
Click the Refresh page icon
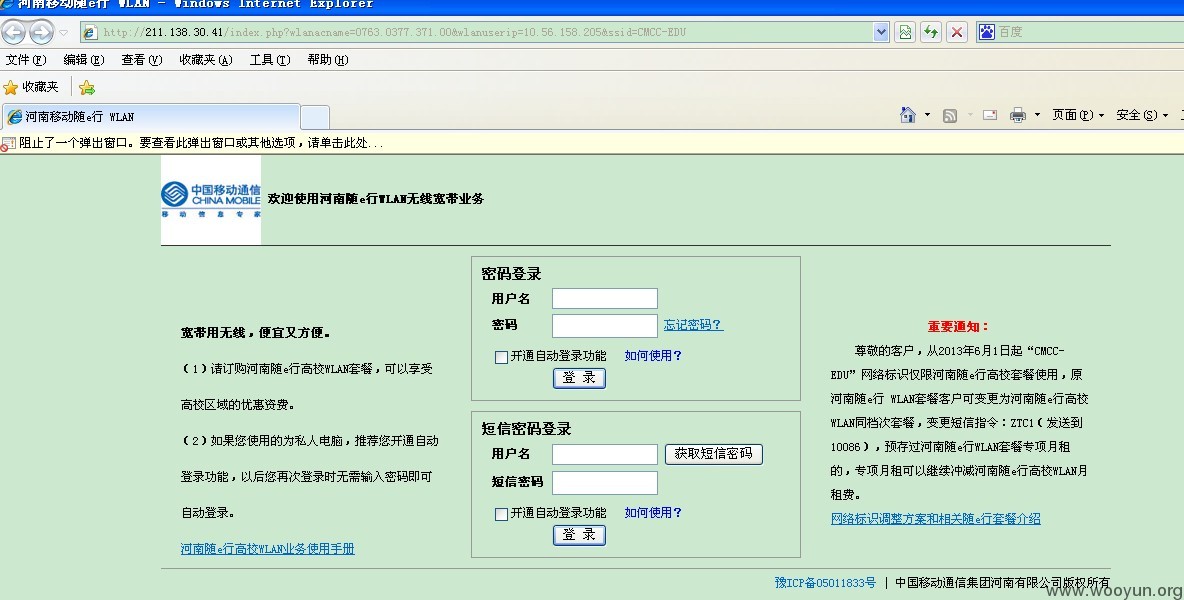(x=931, y=32)
